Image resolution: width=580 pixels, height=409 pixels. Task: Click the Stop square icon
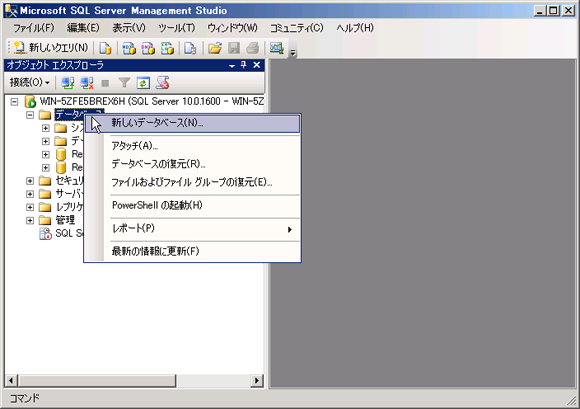(105, 83)
